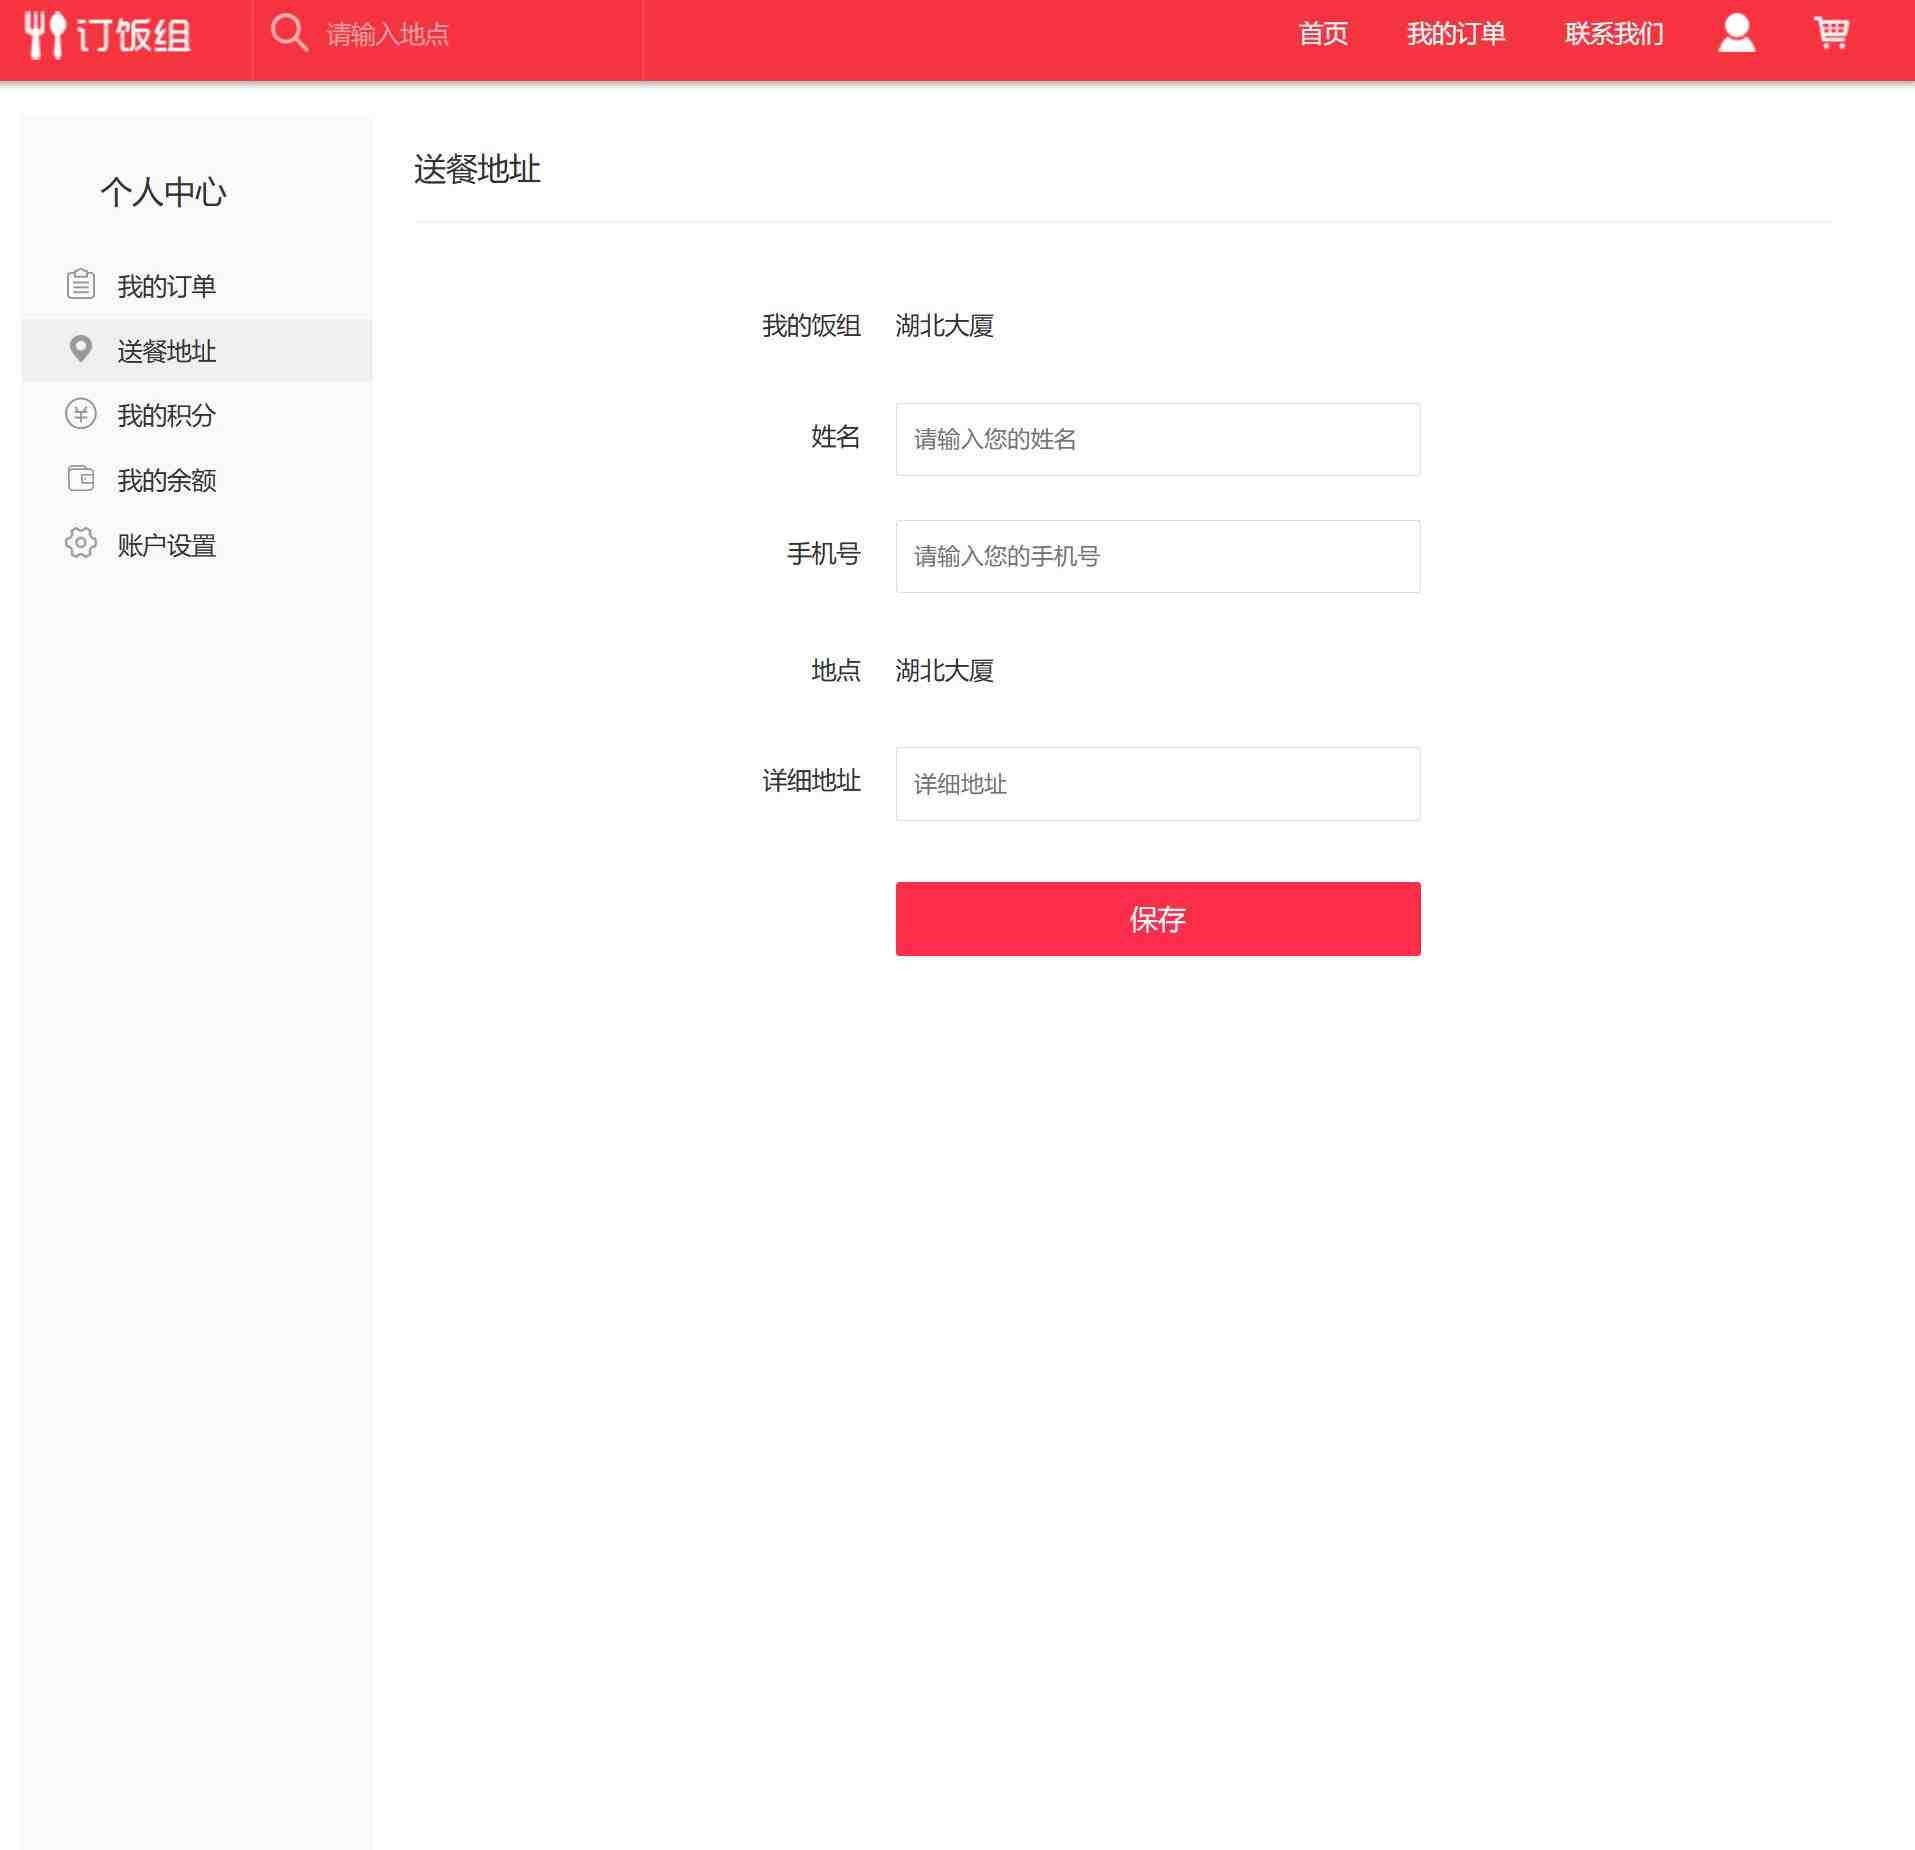Click the 个人中心 heading
Viewport: 1915px width, 1850px height.
[x=164, y=193]
